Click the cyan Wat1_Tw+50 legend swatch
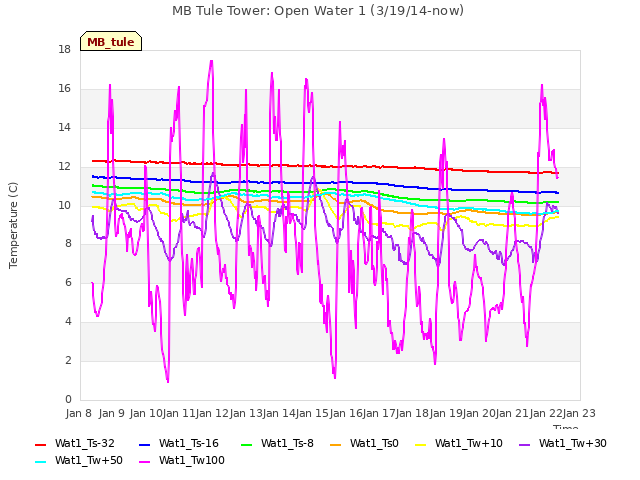Screen dimensions: 640x480 tap(41, 462)
